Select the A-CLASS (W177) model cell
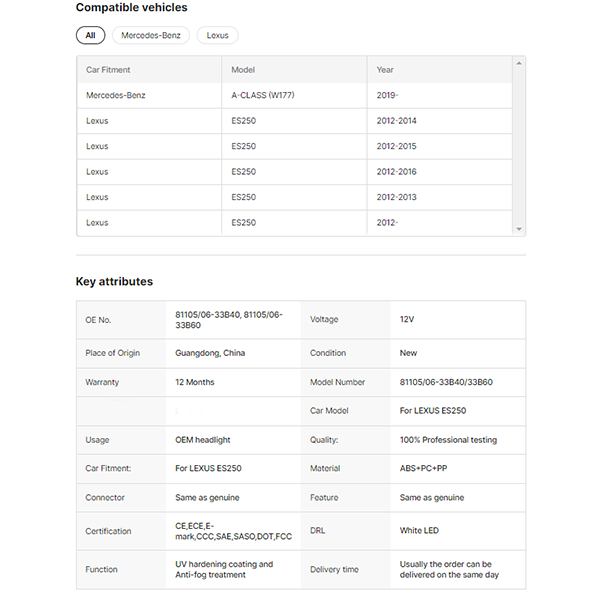 tap(262, 96)
